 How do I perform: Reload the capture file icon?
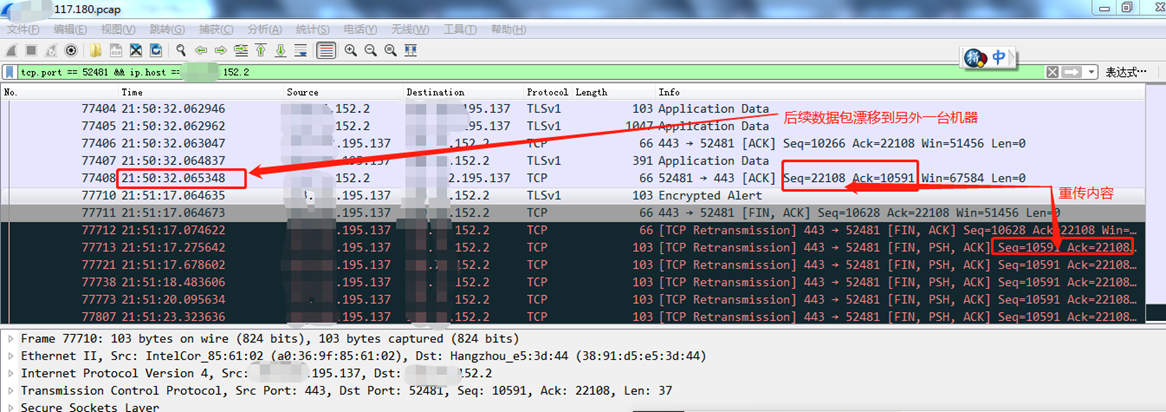[157, 50]
